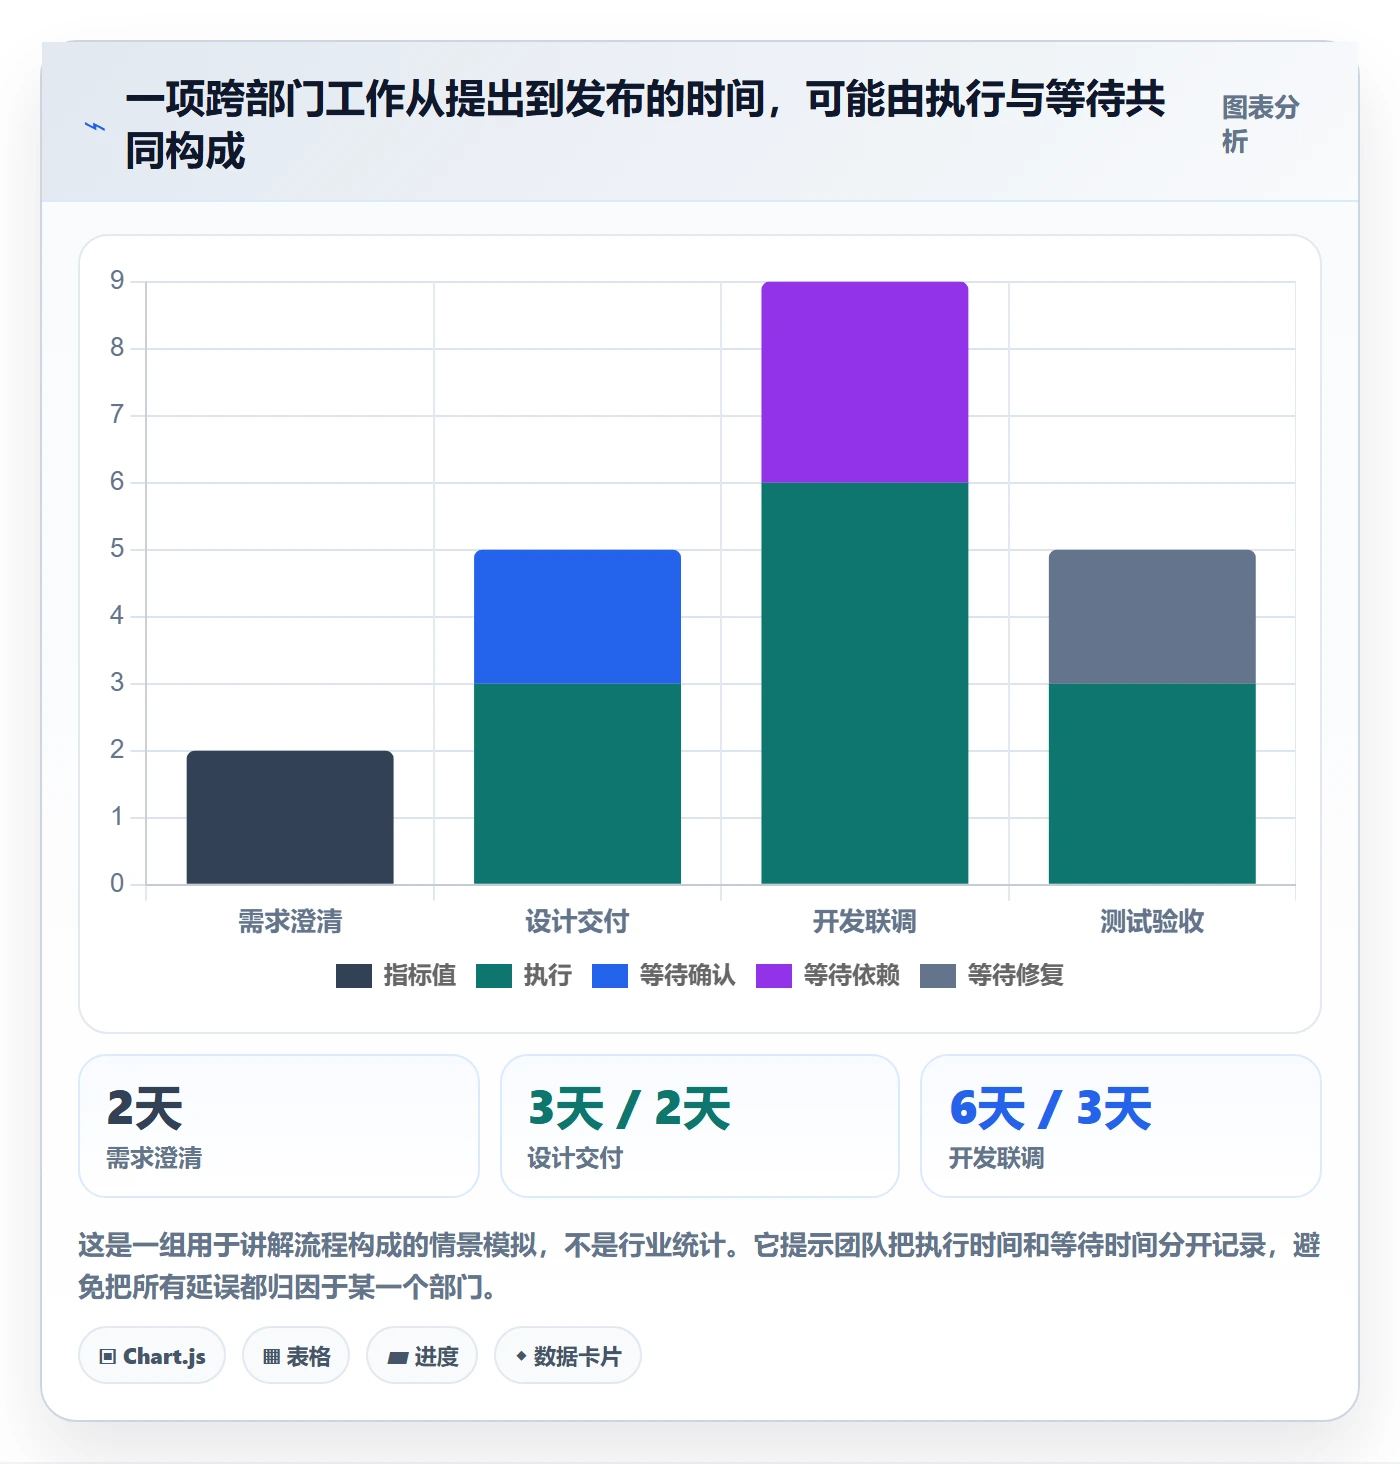The height and width of the screenshot is (1464, 1400).
Task: Select the 数据卡片 tag chip
Action: click(x=568, y=1356)
